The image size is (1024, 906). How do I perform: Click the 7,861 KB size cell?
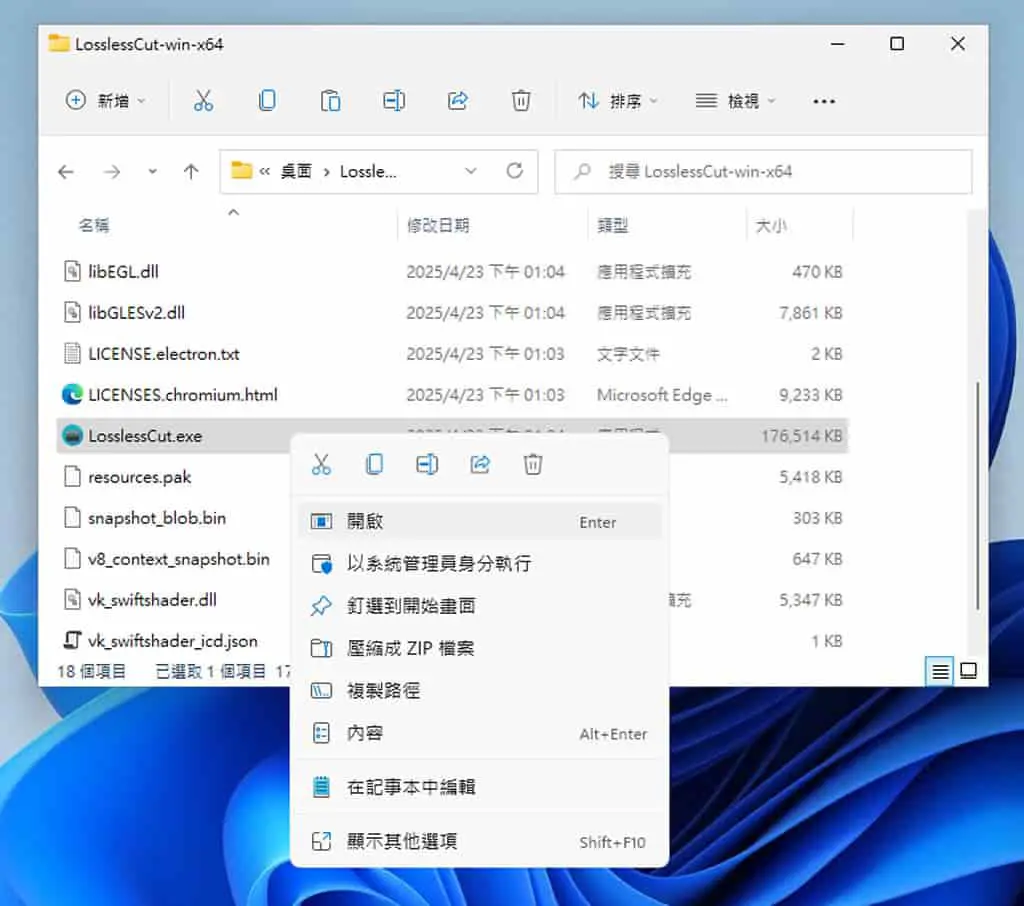tap(810, 313)
